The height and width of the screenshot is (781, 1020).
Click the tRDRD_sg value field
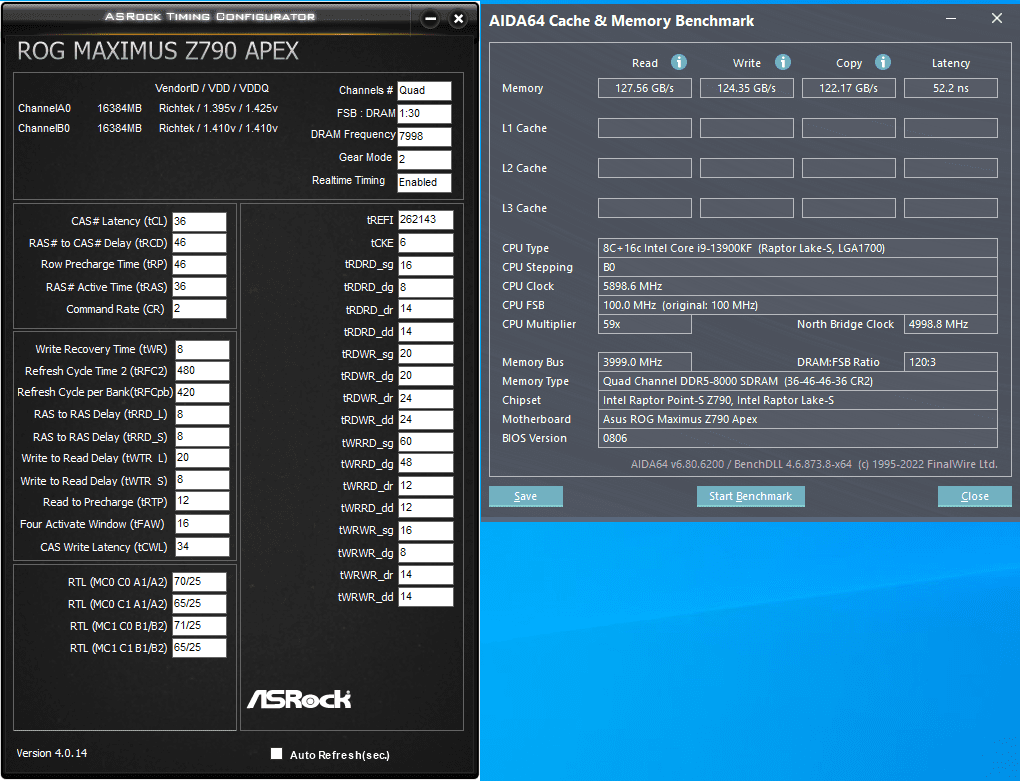pyautogui.click(x=425, y=266)
